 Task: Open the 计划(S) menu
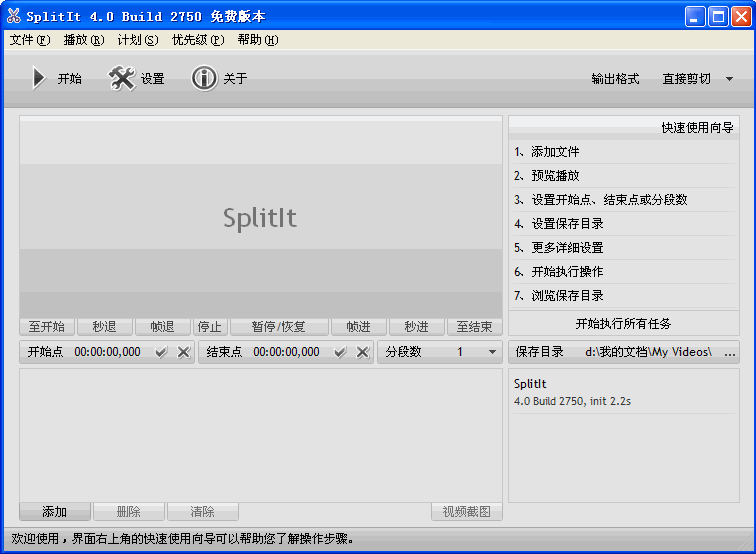pyautogui.click(x=138, y=40)
